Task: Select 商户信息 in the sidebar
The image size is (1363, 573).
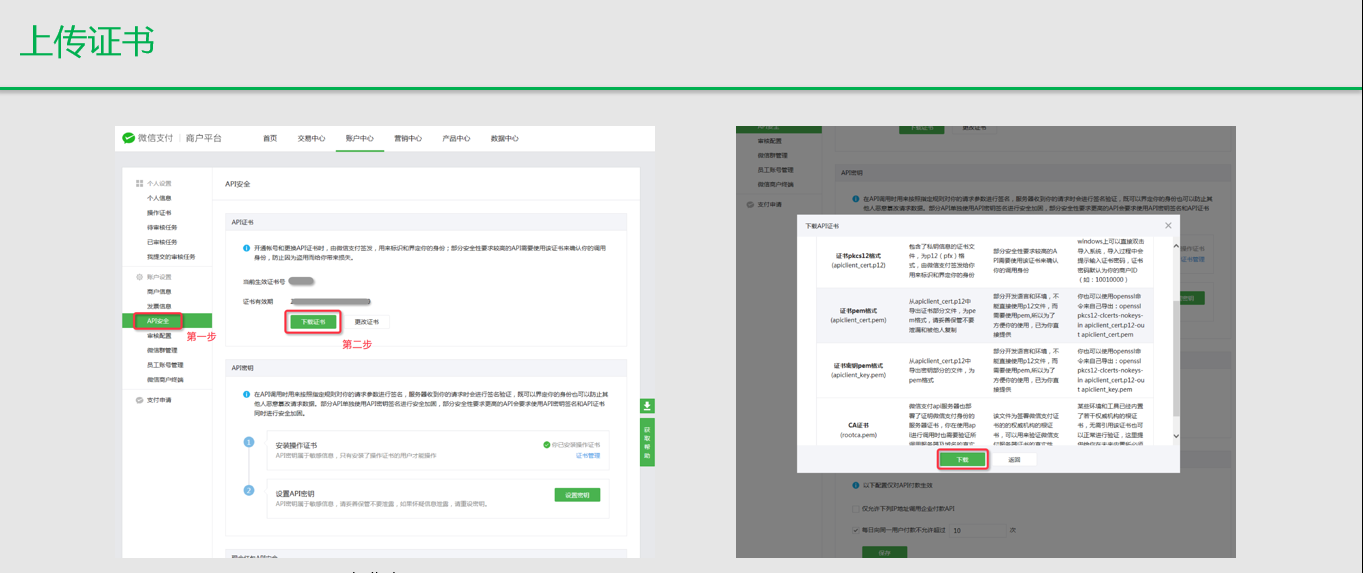Action: [x=159, y=291]
